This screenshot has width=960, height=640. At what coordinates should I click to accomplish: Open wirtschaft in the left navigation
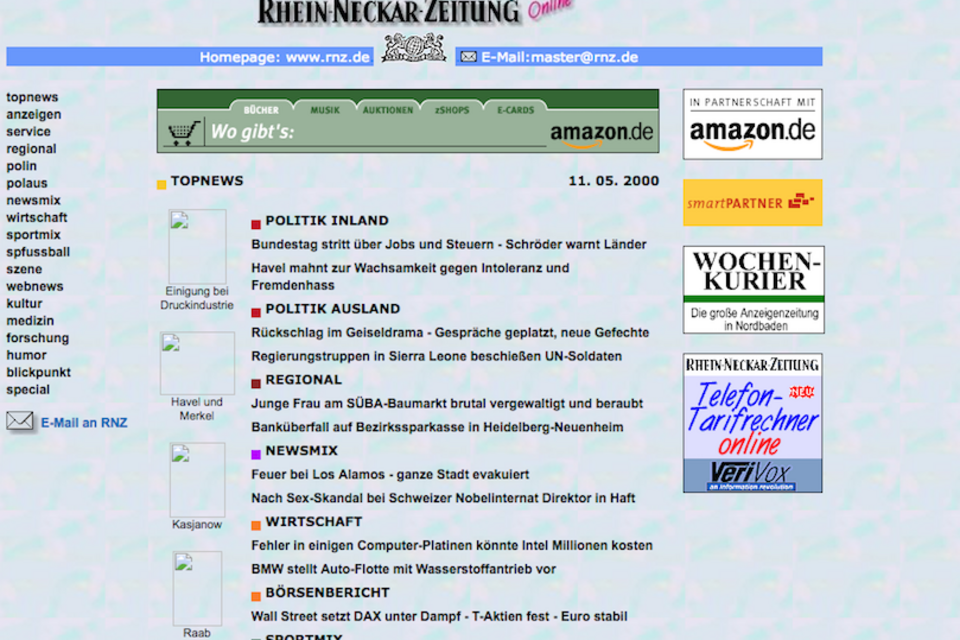coord(37,217)
